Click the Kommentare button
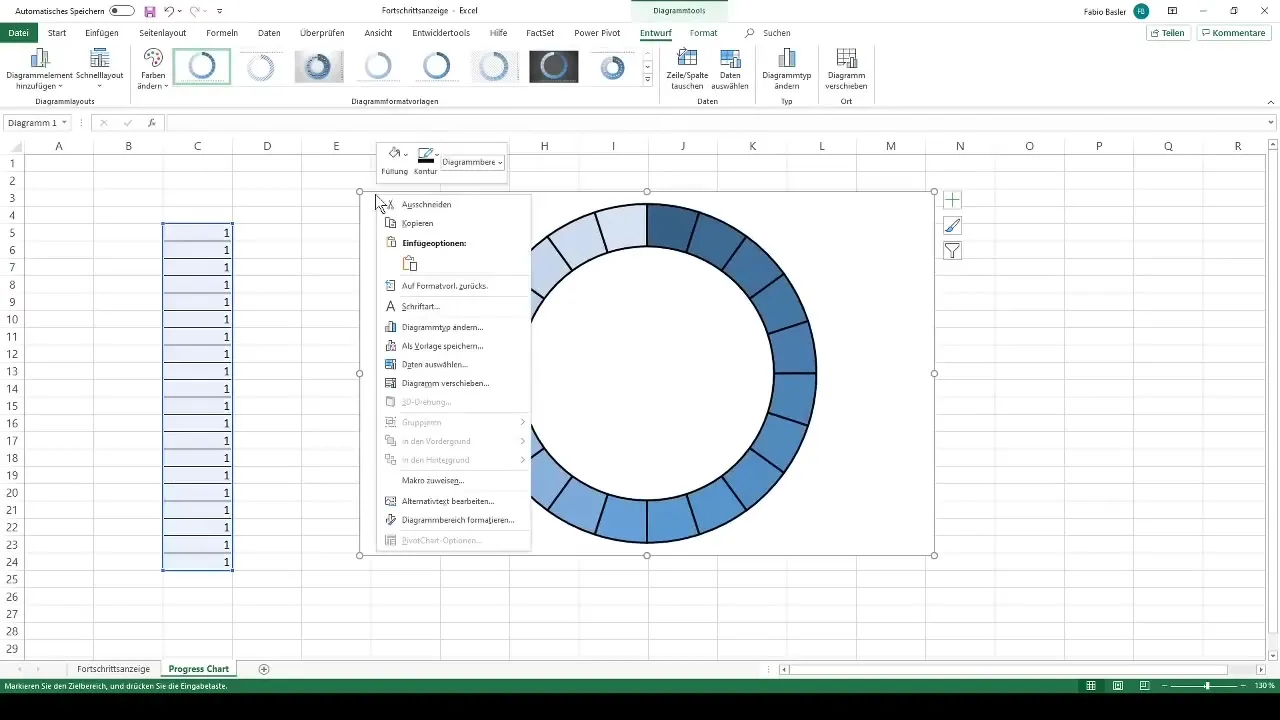Screen dimensions: 1280x720 point(1233,32)
